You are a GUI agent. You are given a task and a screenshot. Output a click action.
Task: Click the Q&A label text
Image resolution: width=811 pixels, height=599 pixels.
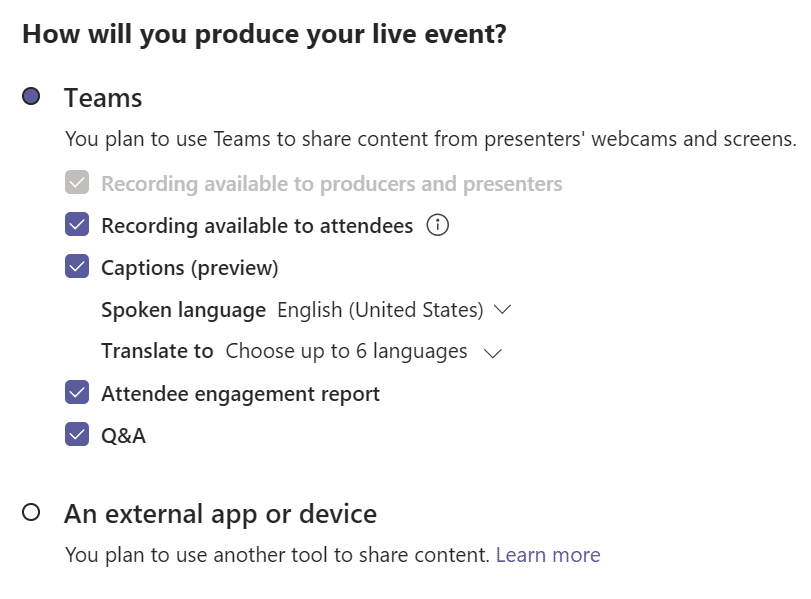[124, 436]
